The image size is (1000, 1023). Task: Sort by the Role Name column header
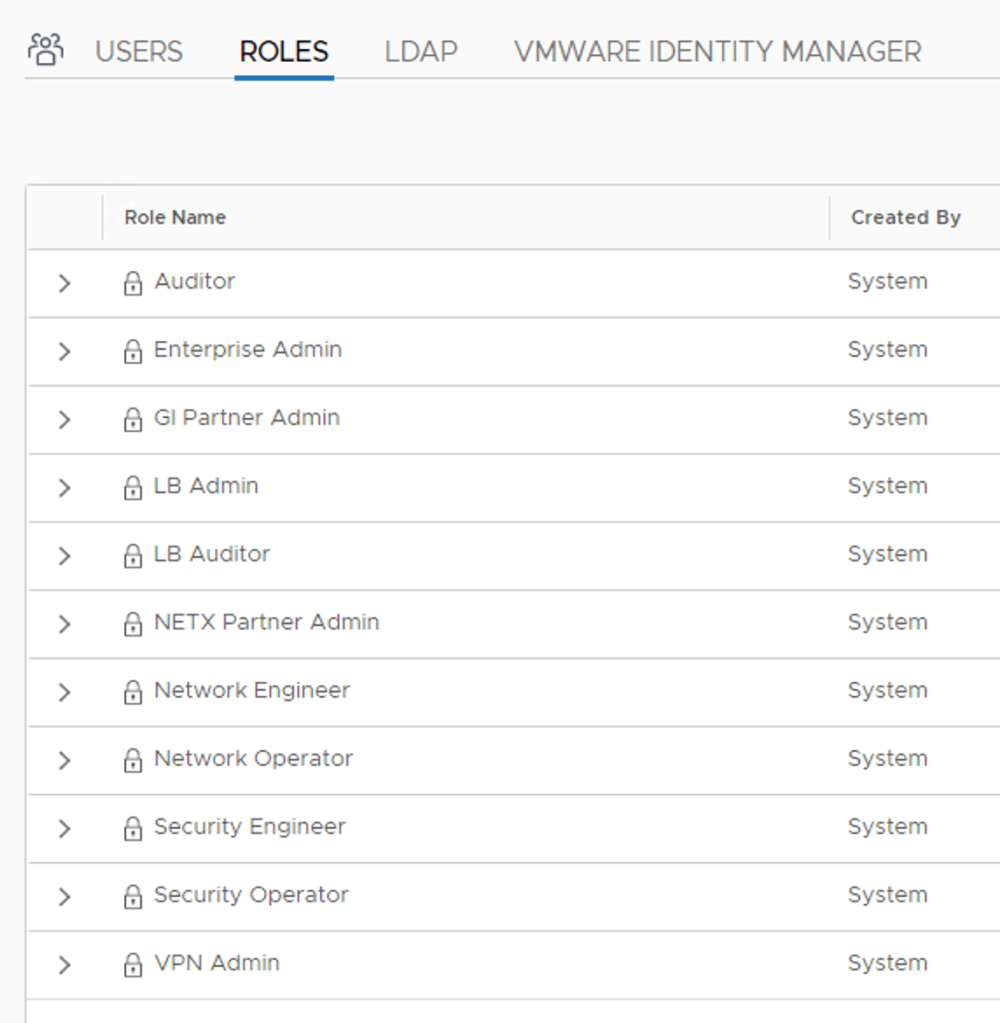tap(174, 217)
